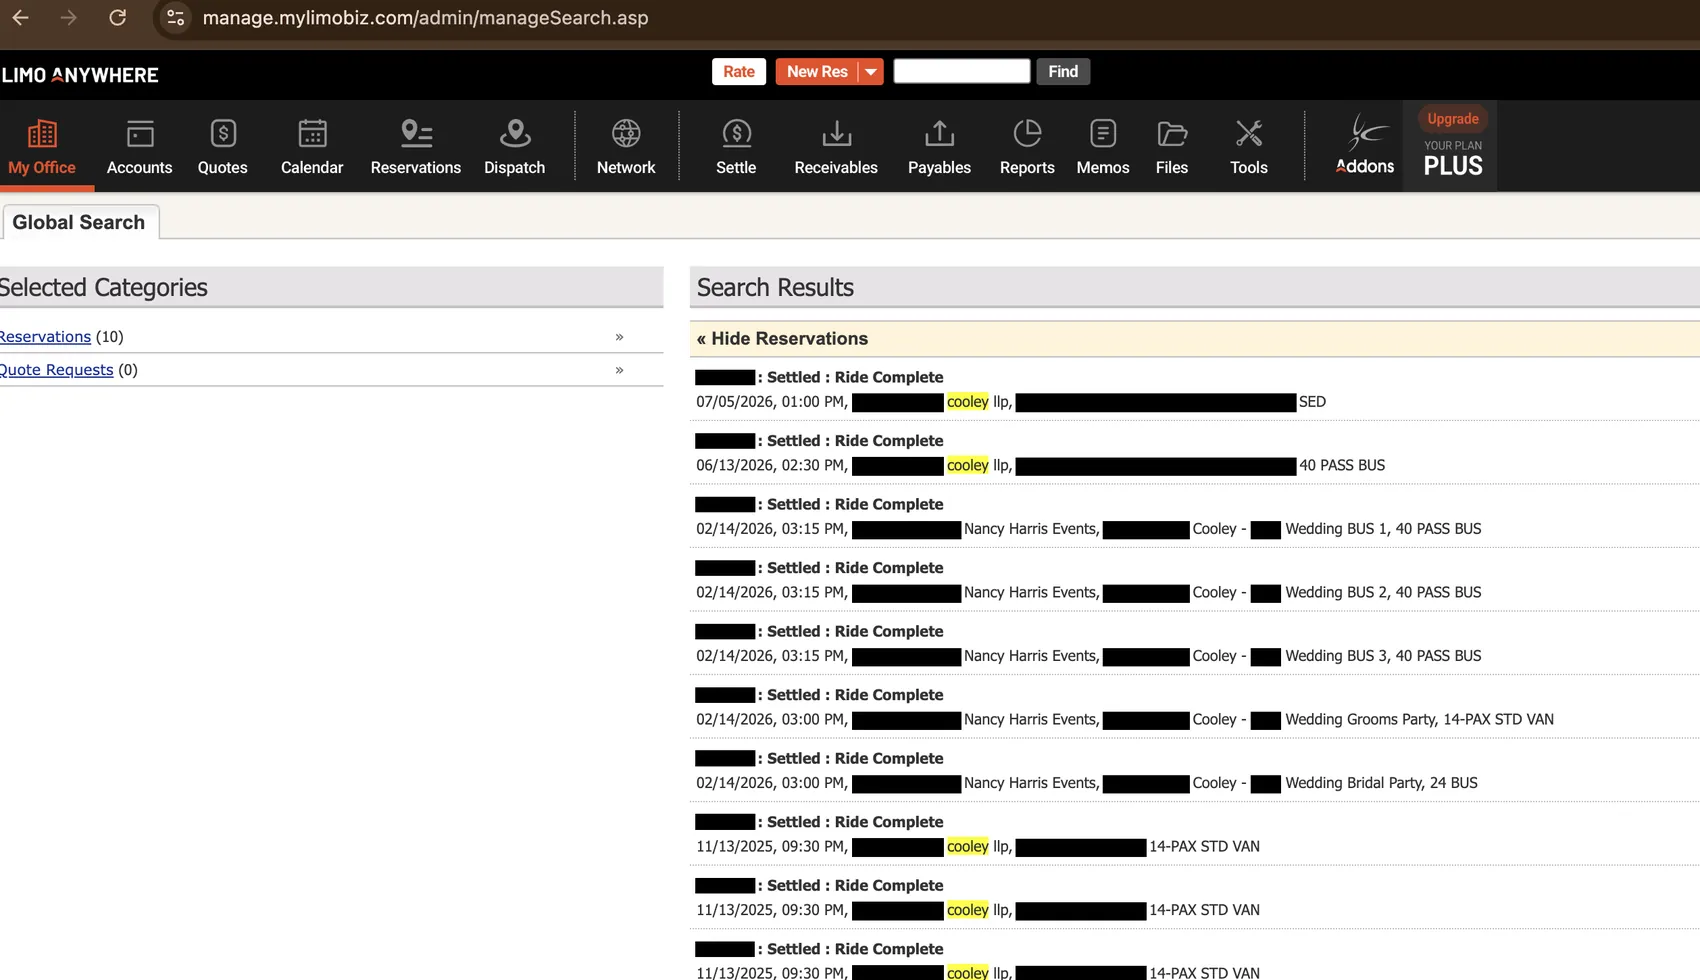Open the Files section
Image resolution: width=1700 pixels, height=980 pixels.
[x=1172, y=146]
